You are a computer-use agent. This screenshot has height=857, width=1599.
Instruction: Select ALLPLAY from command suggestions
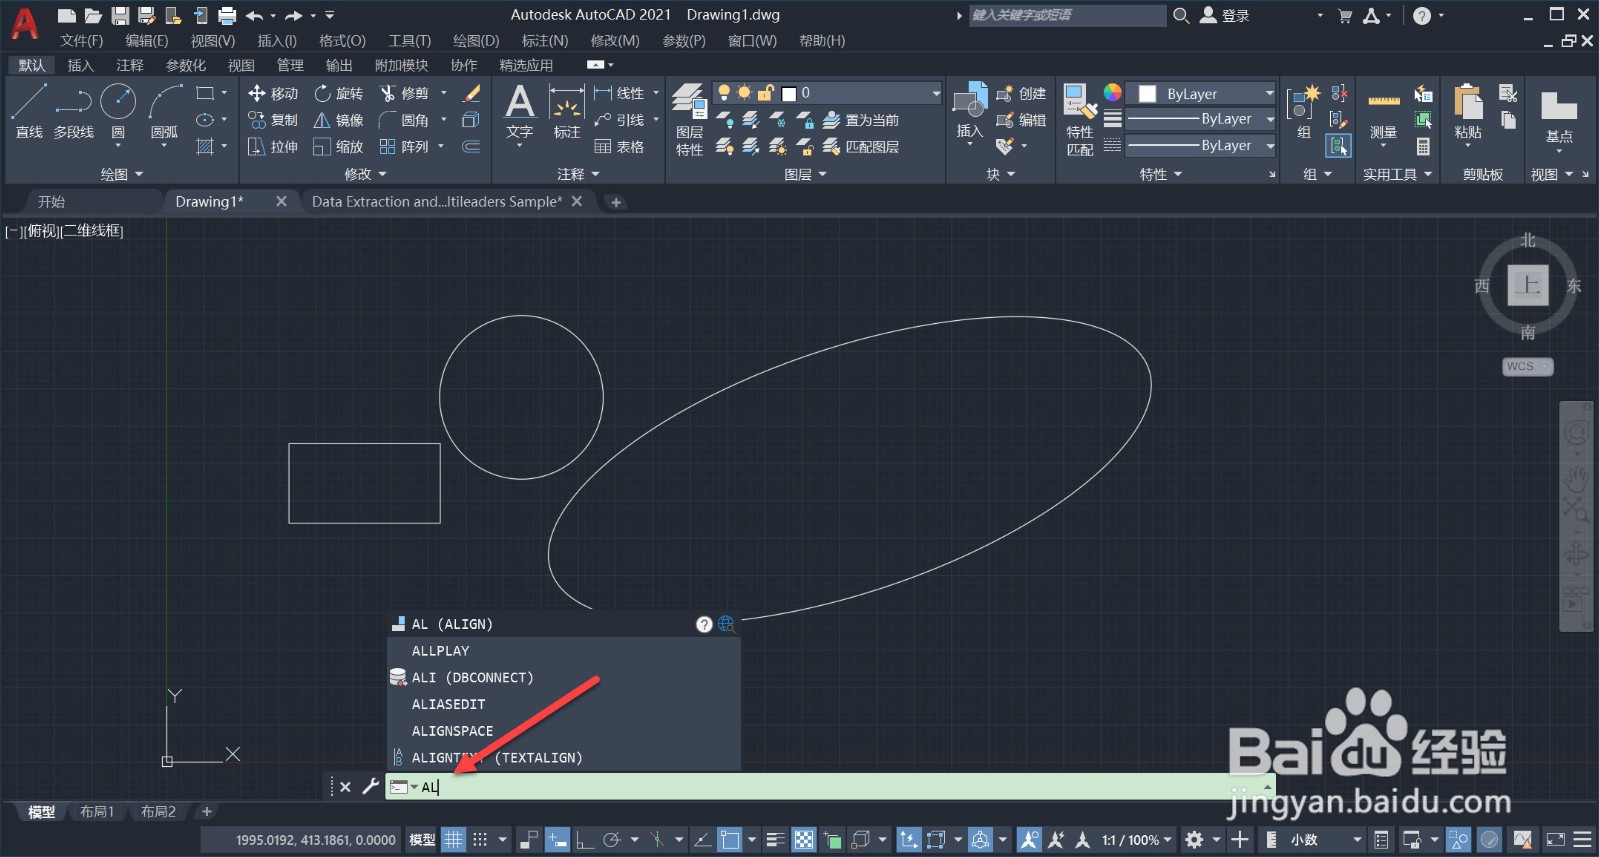point(564,651)
